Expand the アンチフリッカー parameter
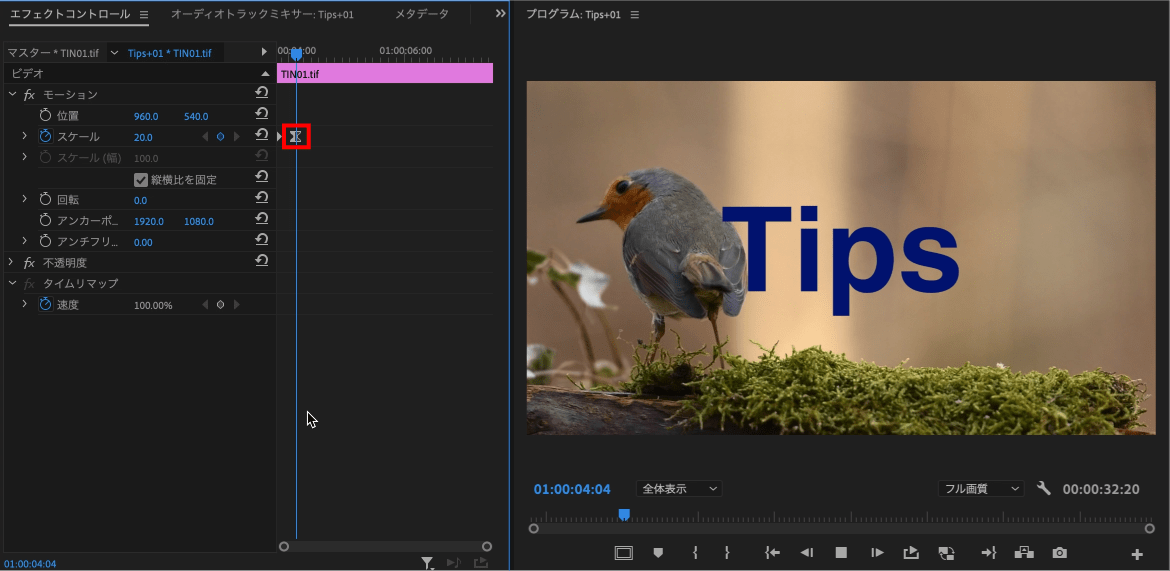1170x571 pixels. tap(25, 240)
